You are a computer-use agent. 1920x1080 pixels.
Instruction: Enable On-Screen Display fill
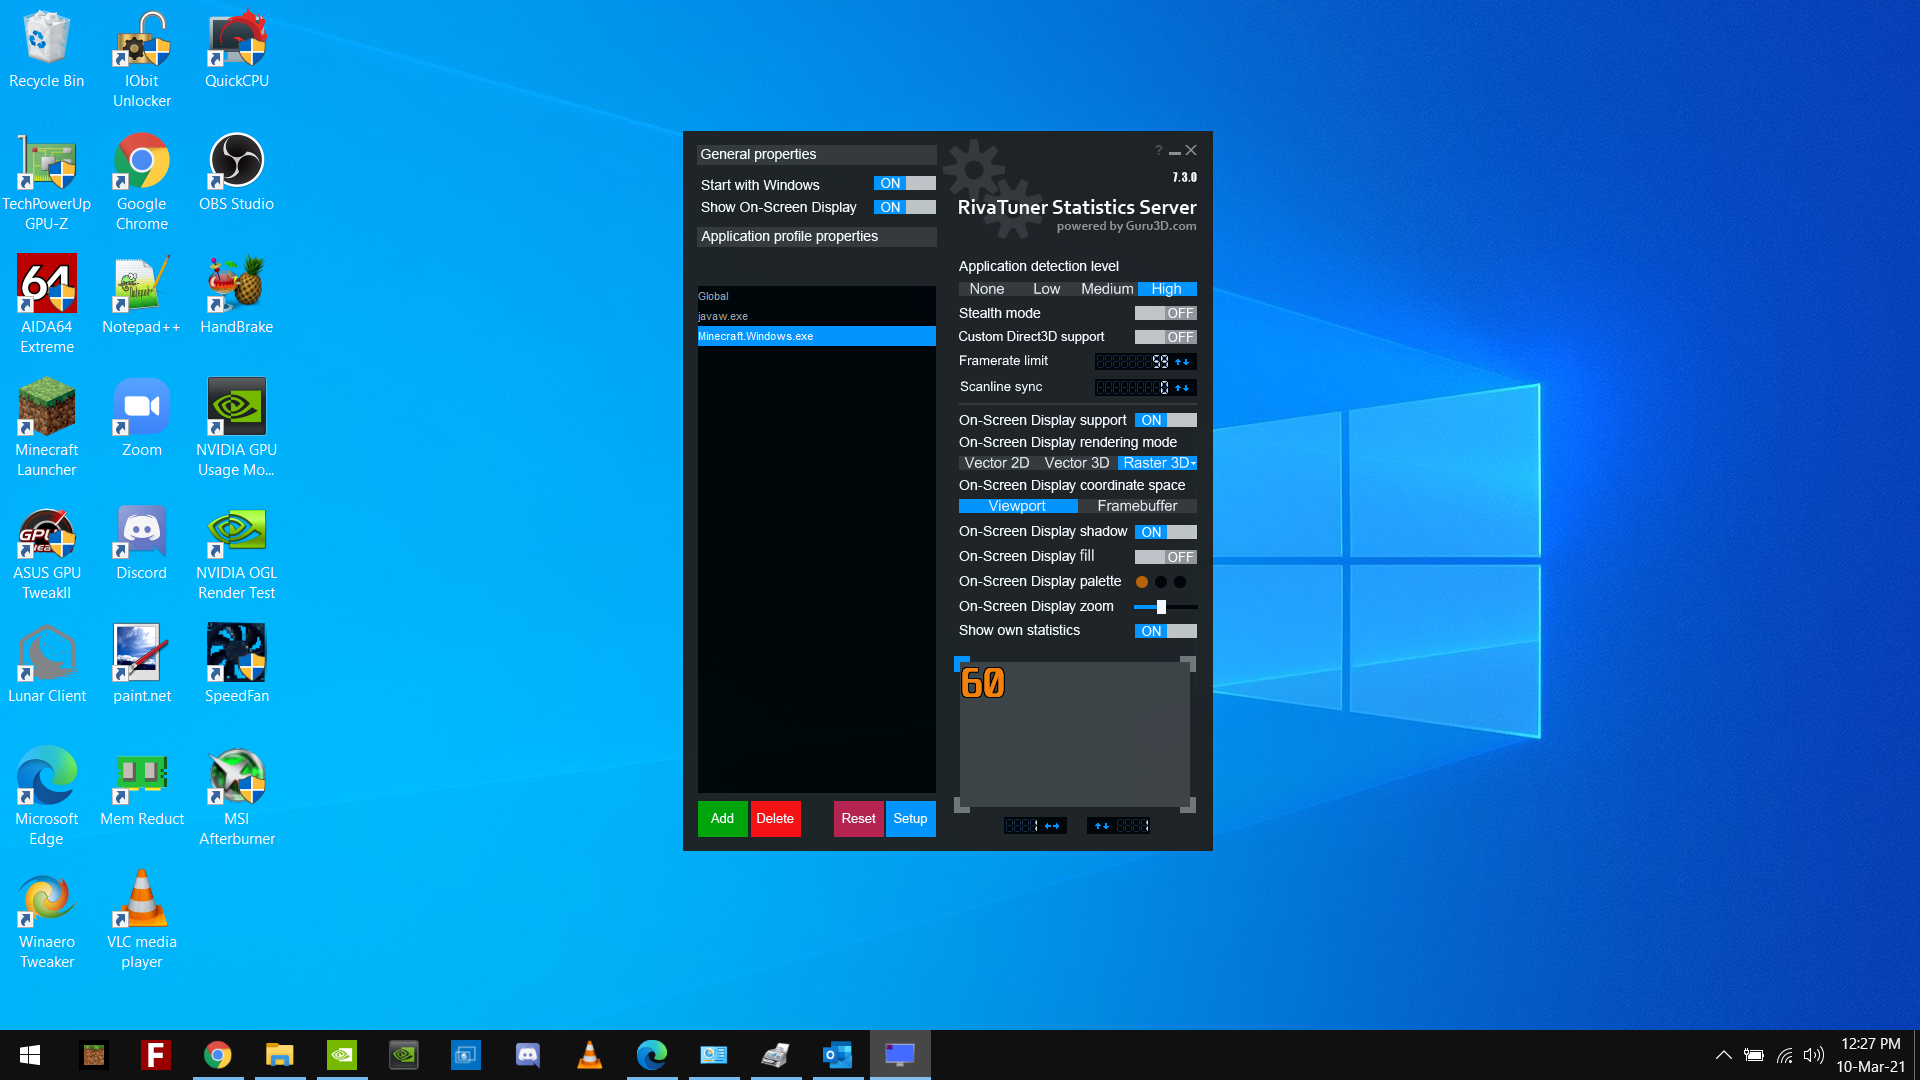1165,557
